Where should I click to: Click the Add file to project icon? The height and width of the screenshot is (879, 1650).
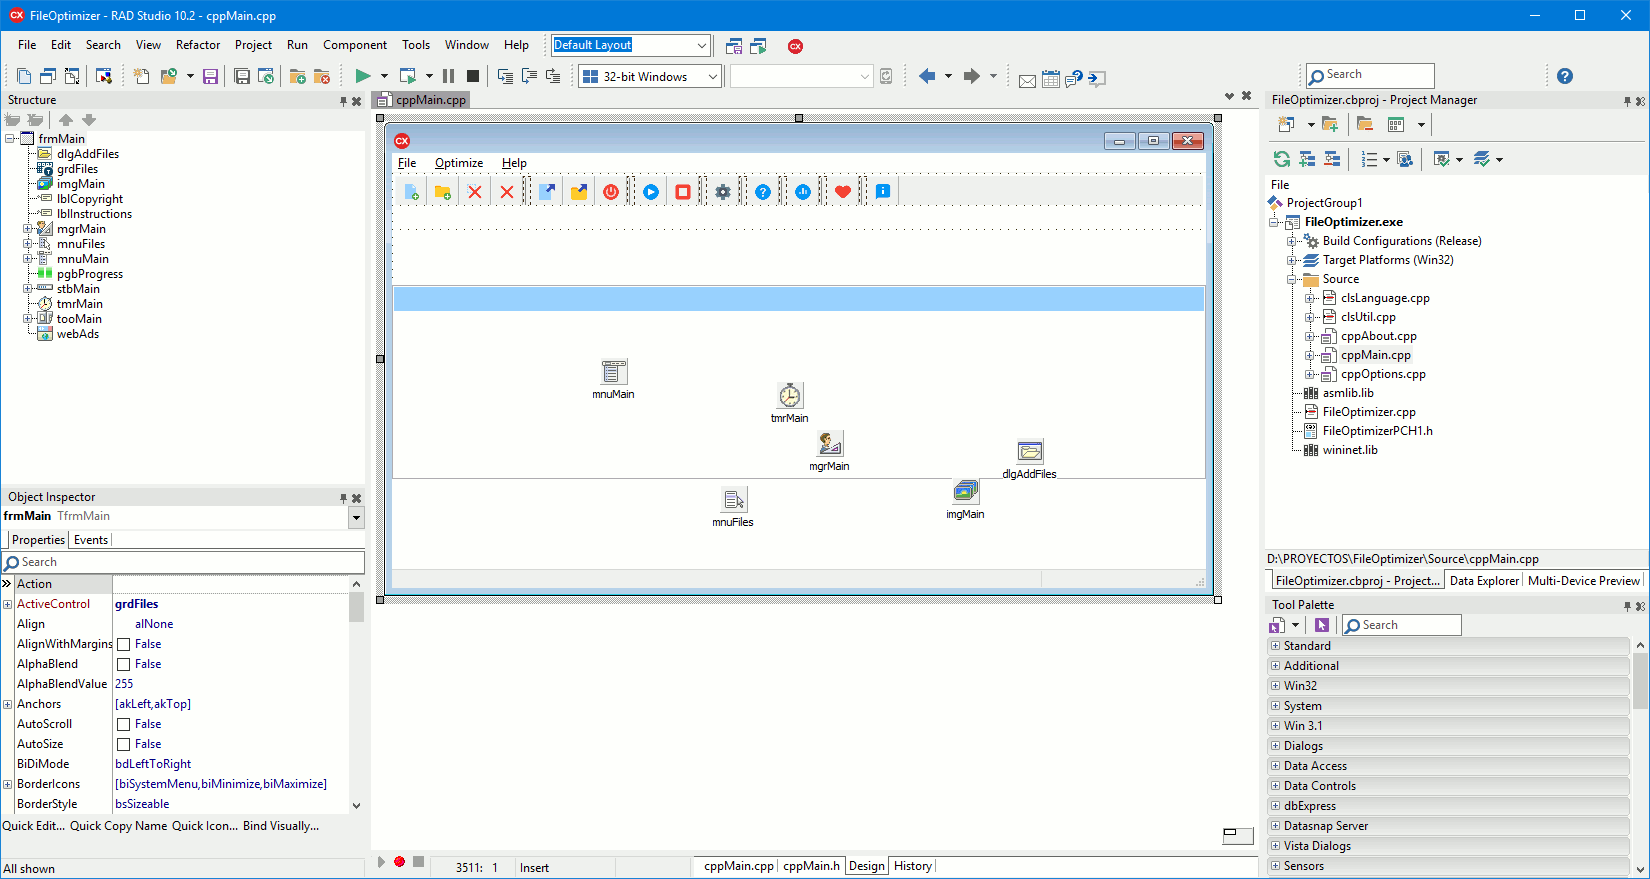coord(297,76)
